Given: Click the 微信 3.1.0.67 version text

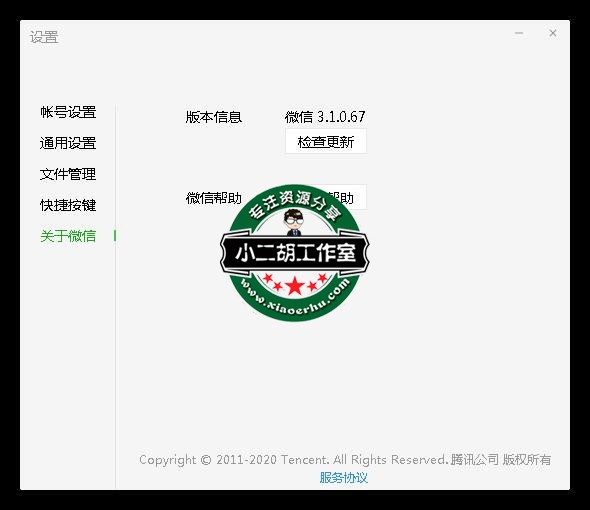Looking at the screenshot, I should pos(325,117).
